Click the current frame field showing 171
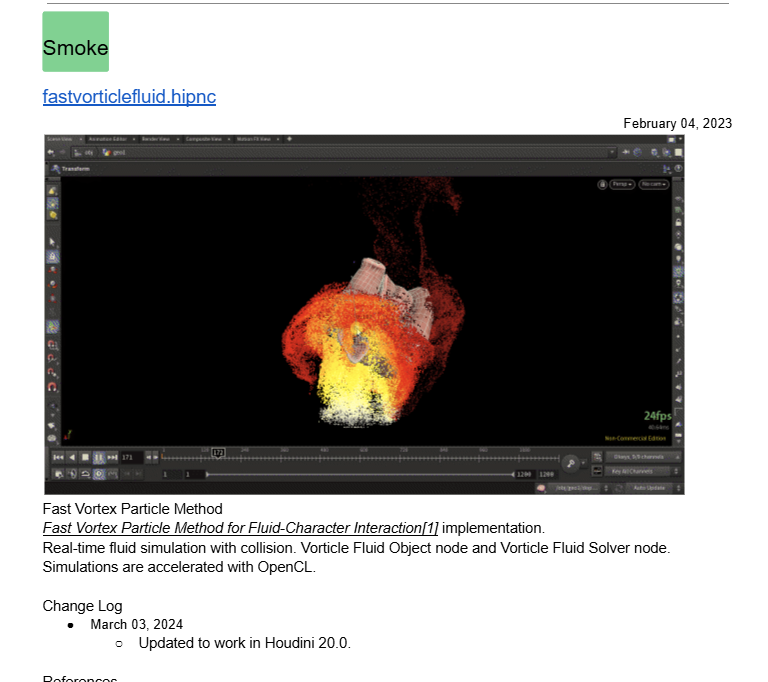Image resolution: width=768 pixels, height=682 pixels. click(x=130, y=457)
